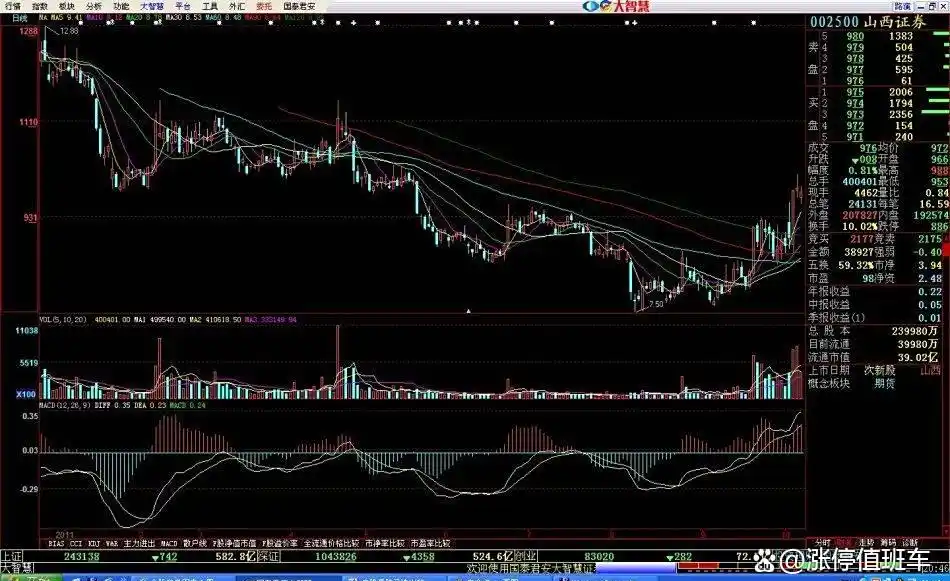This screenshot has width=950, height=581.
Task: Open the 外汇 menu
Action: (x=237, y=6)
